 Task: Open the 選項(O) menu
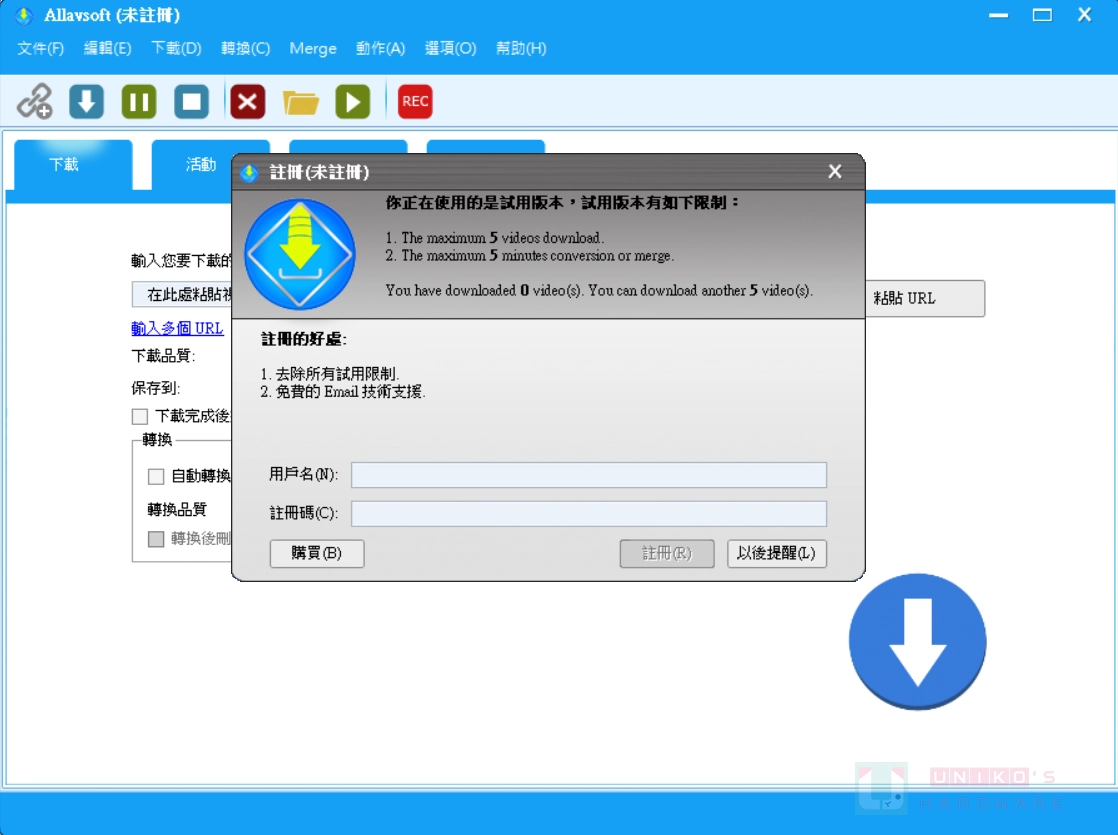point(450,48)
